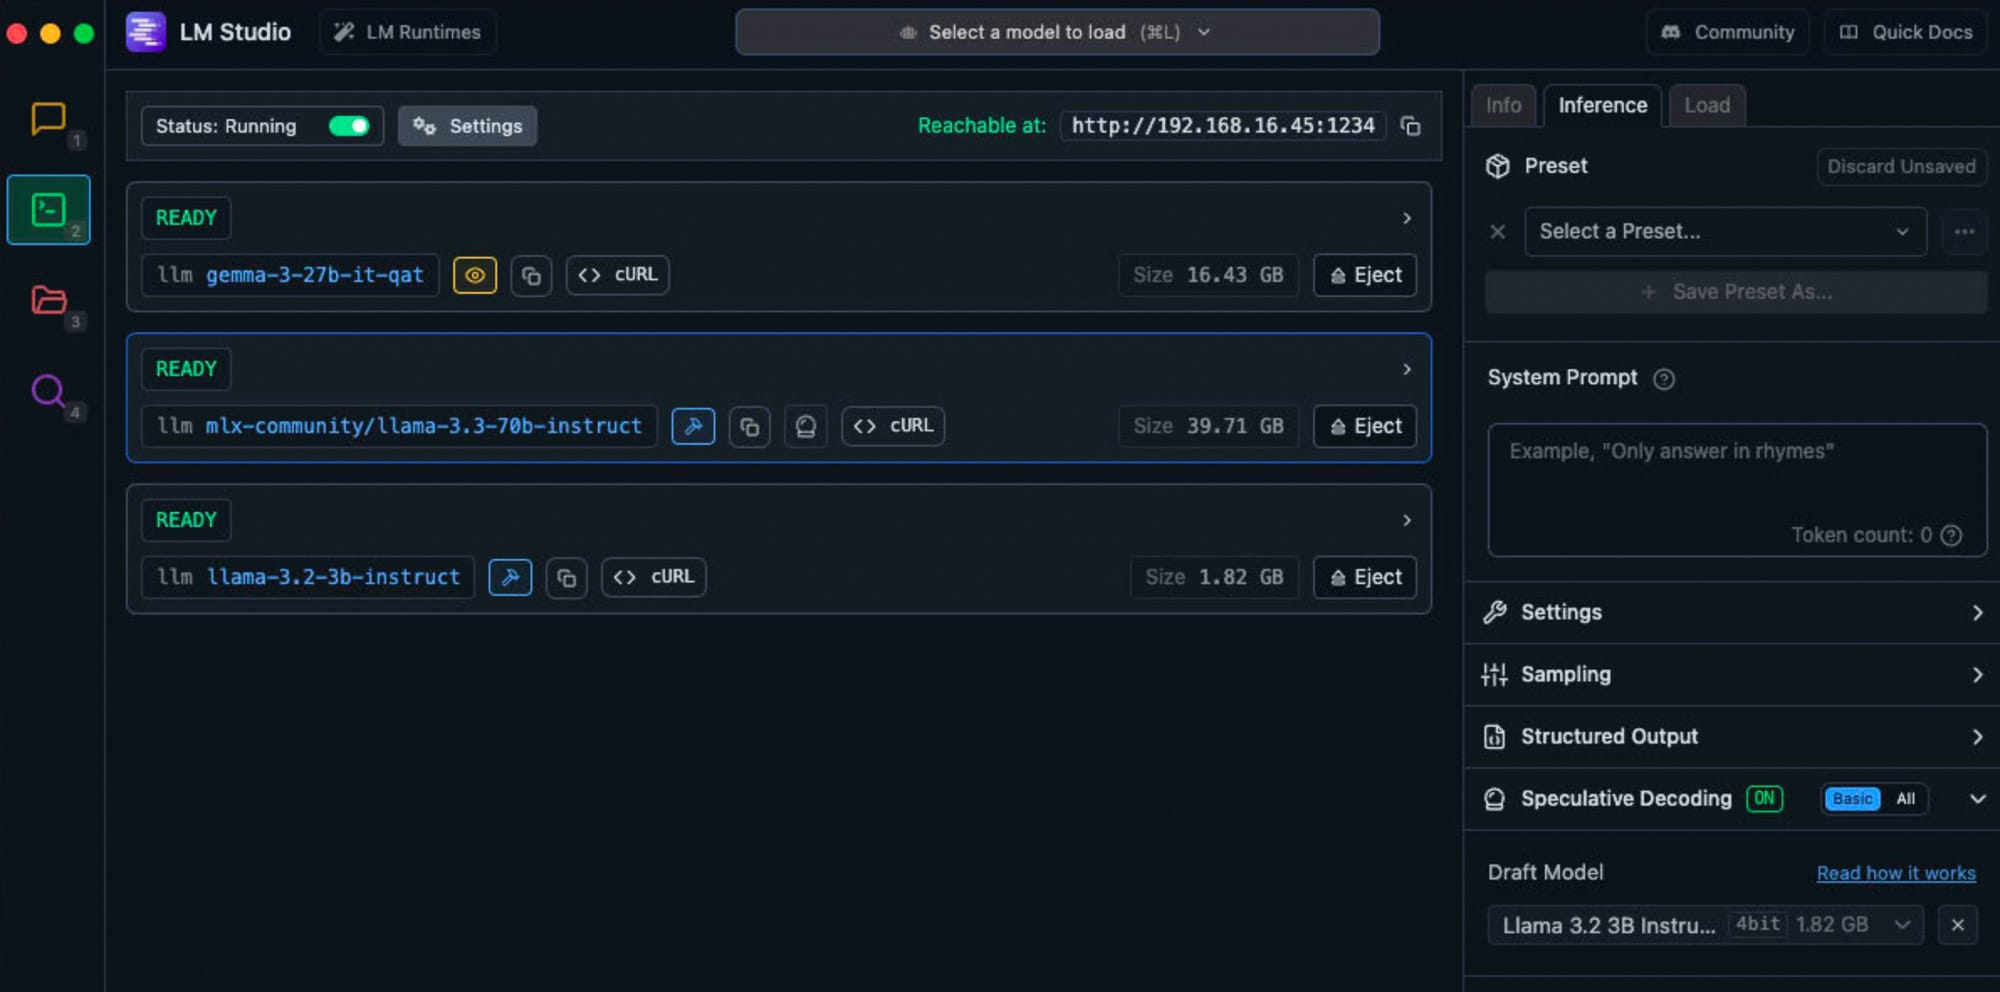Open server Settings button

[x=467, y=126]
